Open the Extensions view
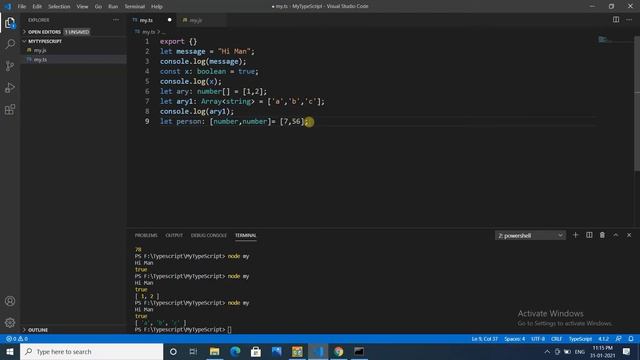The height and width of the screenshot is (360, 640). (x=10, y=109)
